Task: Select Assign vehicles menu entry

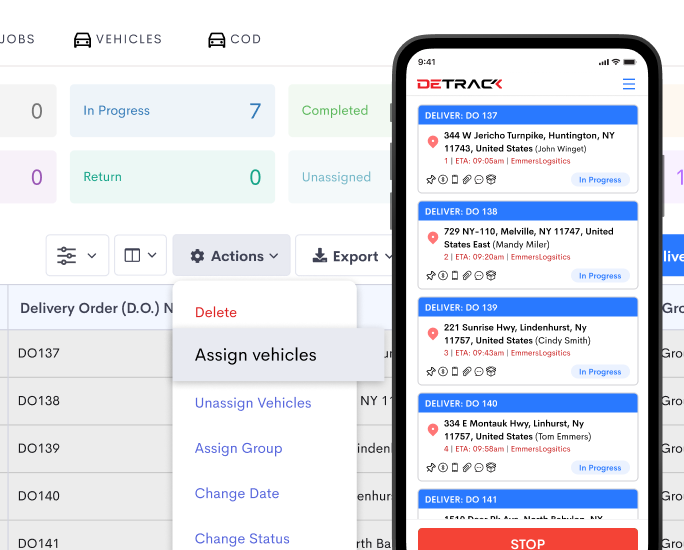Action: [x=278, y=355]
